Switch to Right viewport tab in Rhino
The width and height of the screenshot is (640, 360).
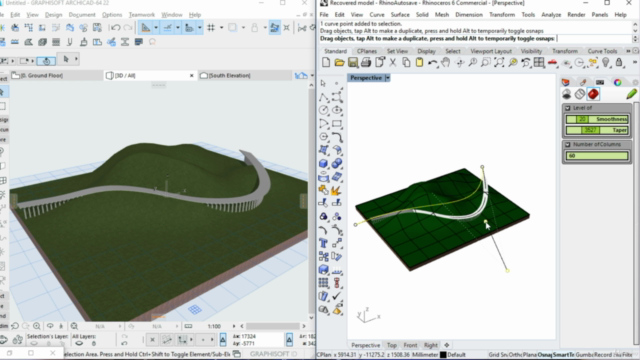pos(430,345)
